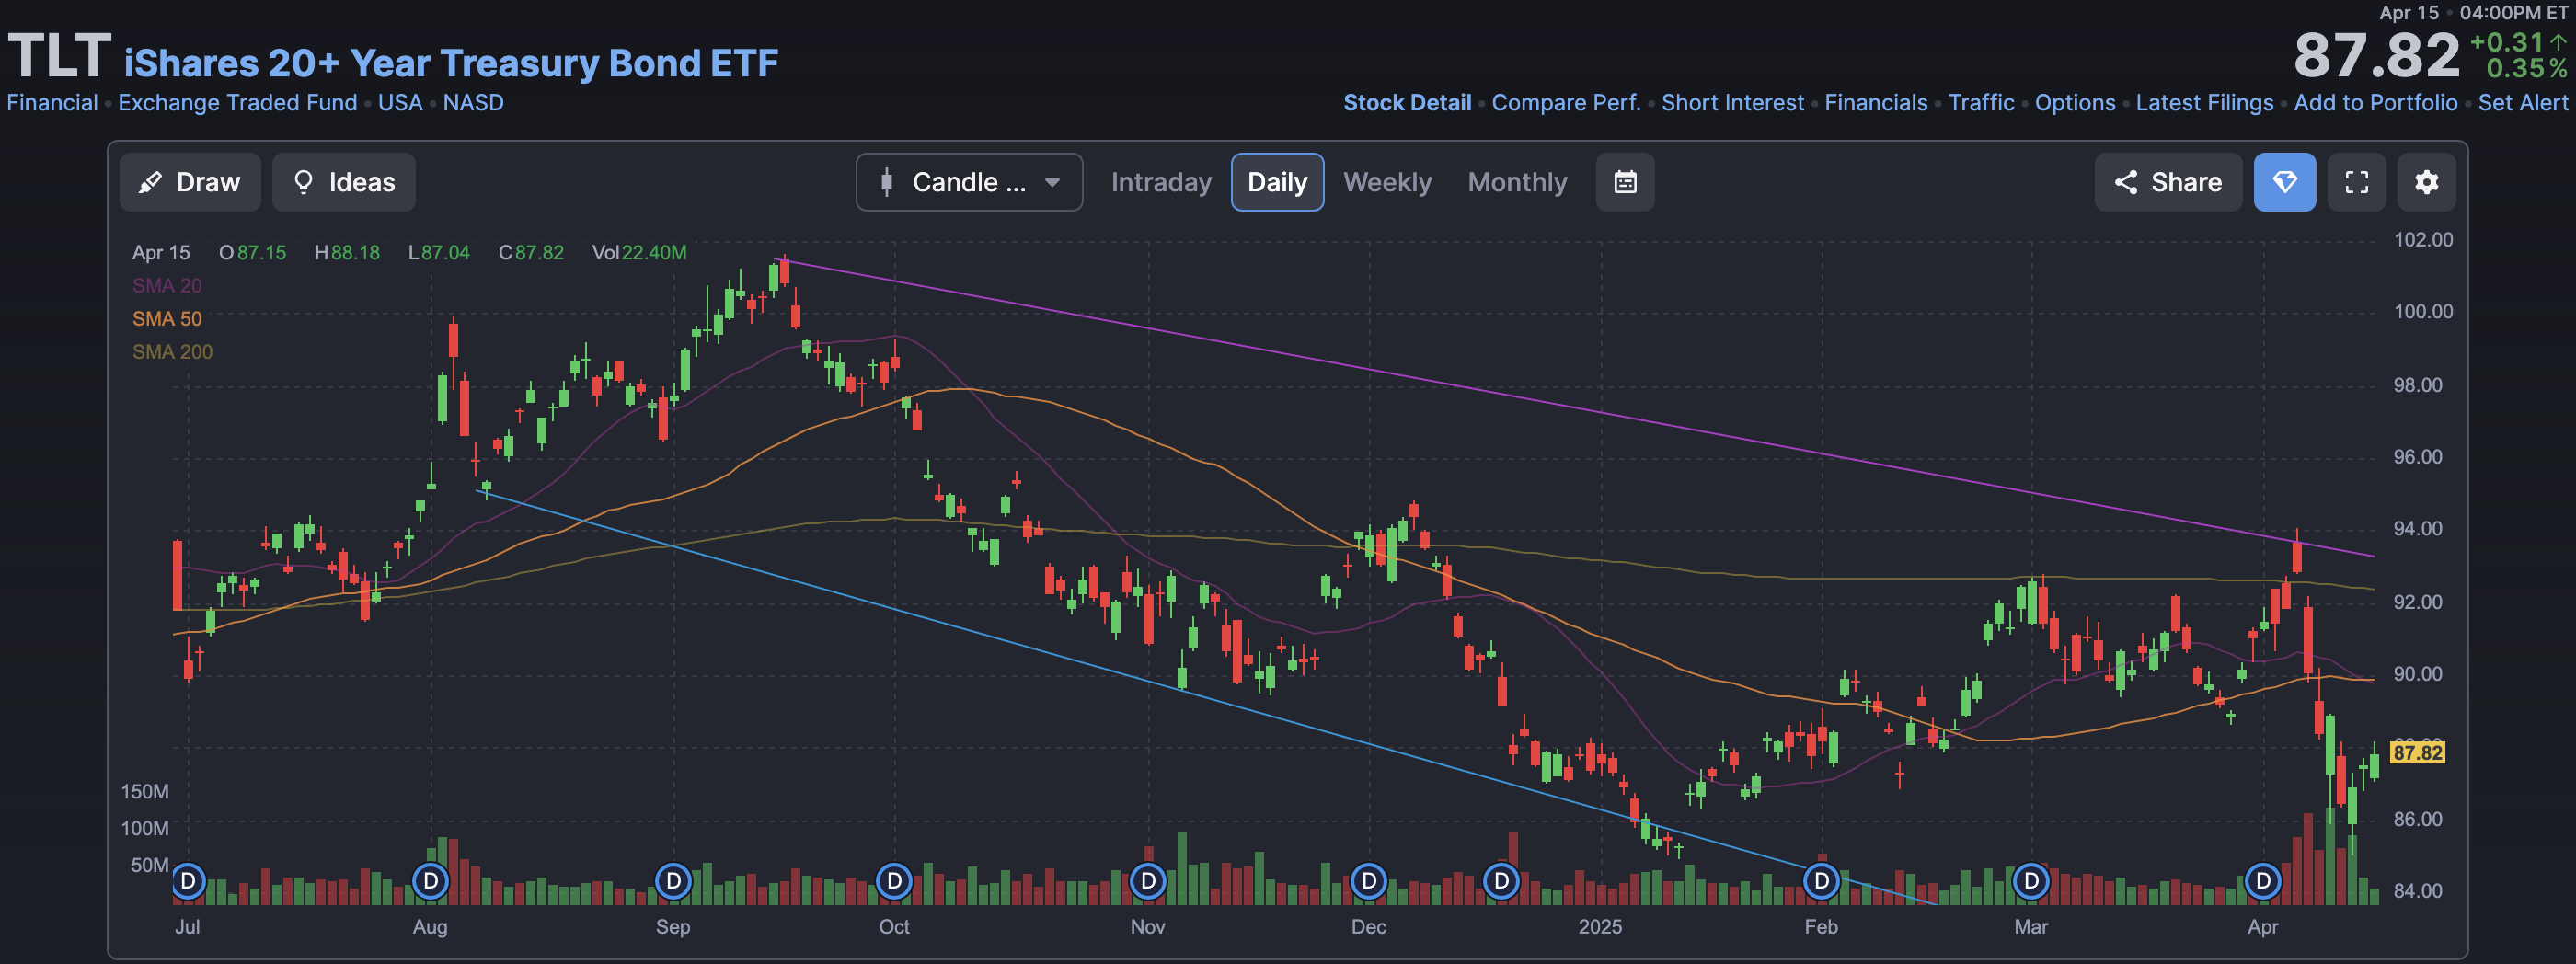Click the blue diamond premium icon
The width and height of the screenshot is (2576, 964).
[x=2284, y=182]
